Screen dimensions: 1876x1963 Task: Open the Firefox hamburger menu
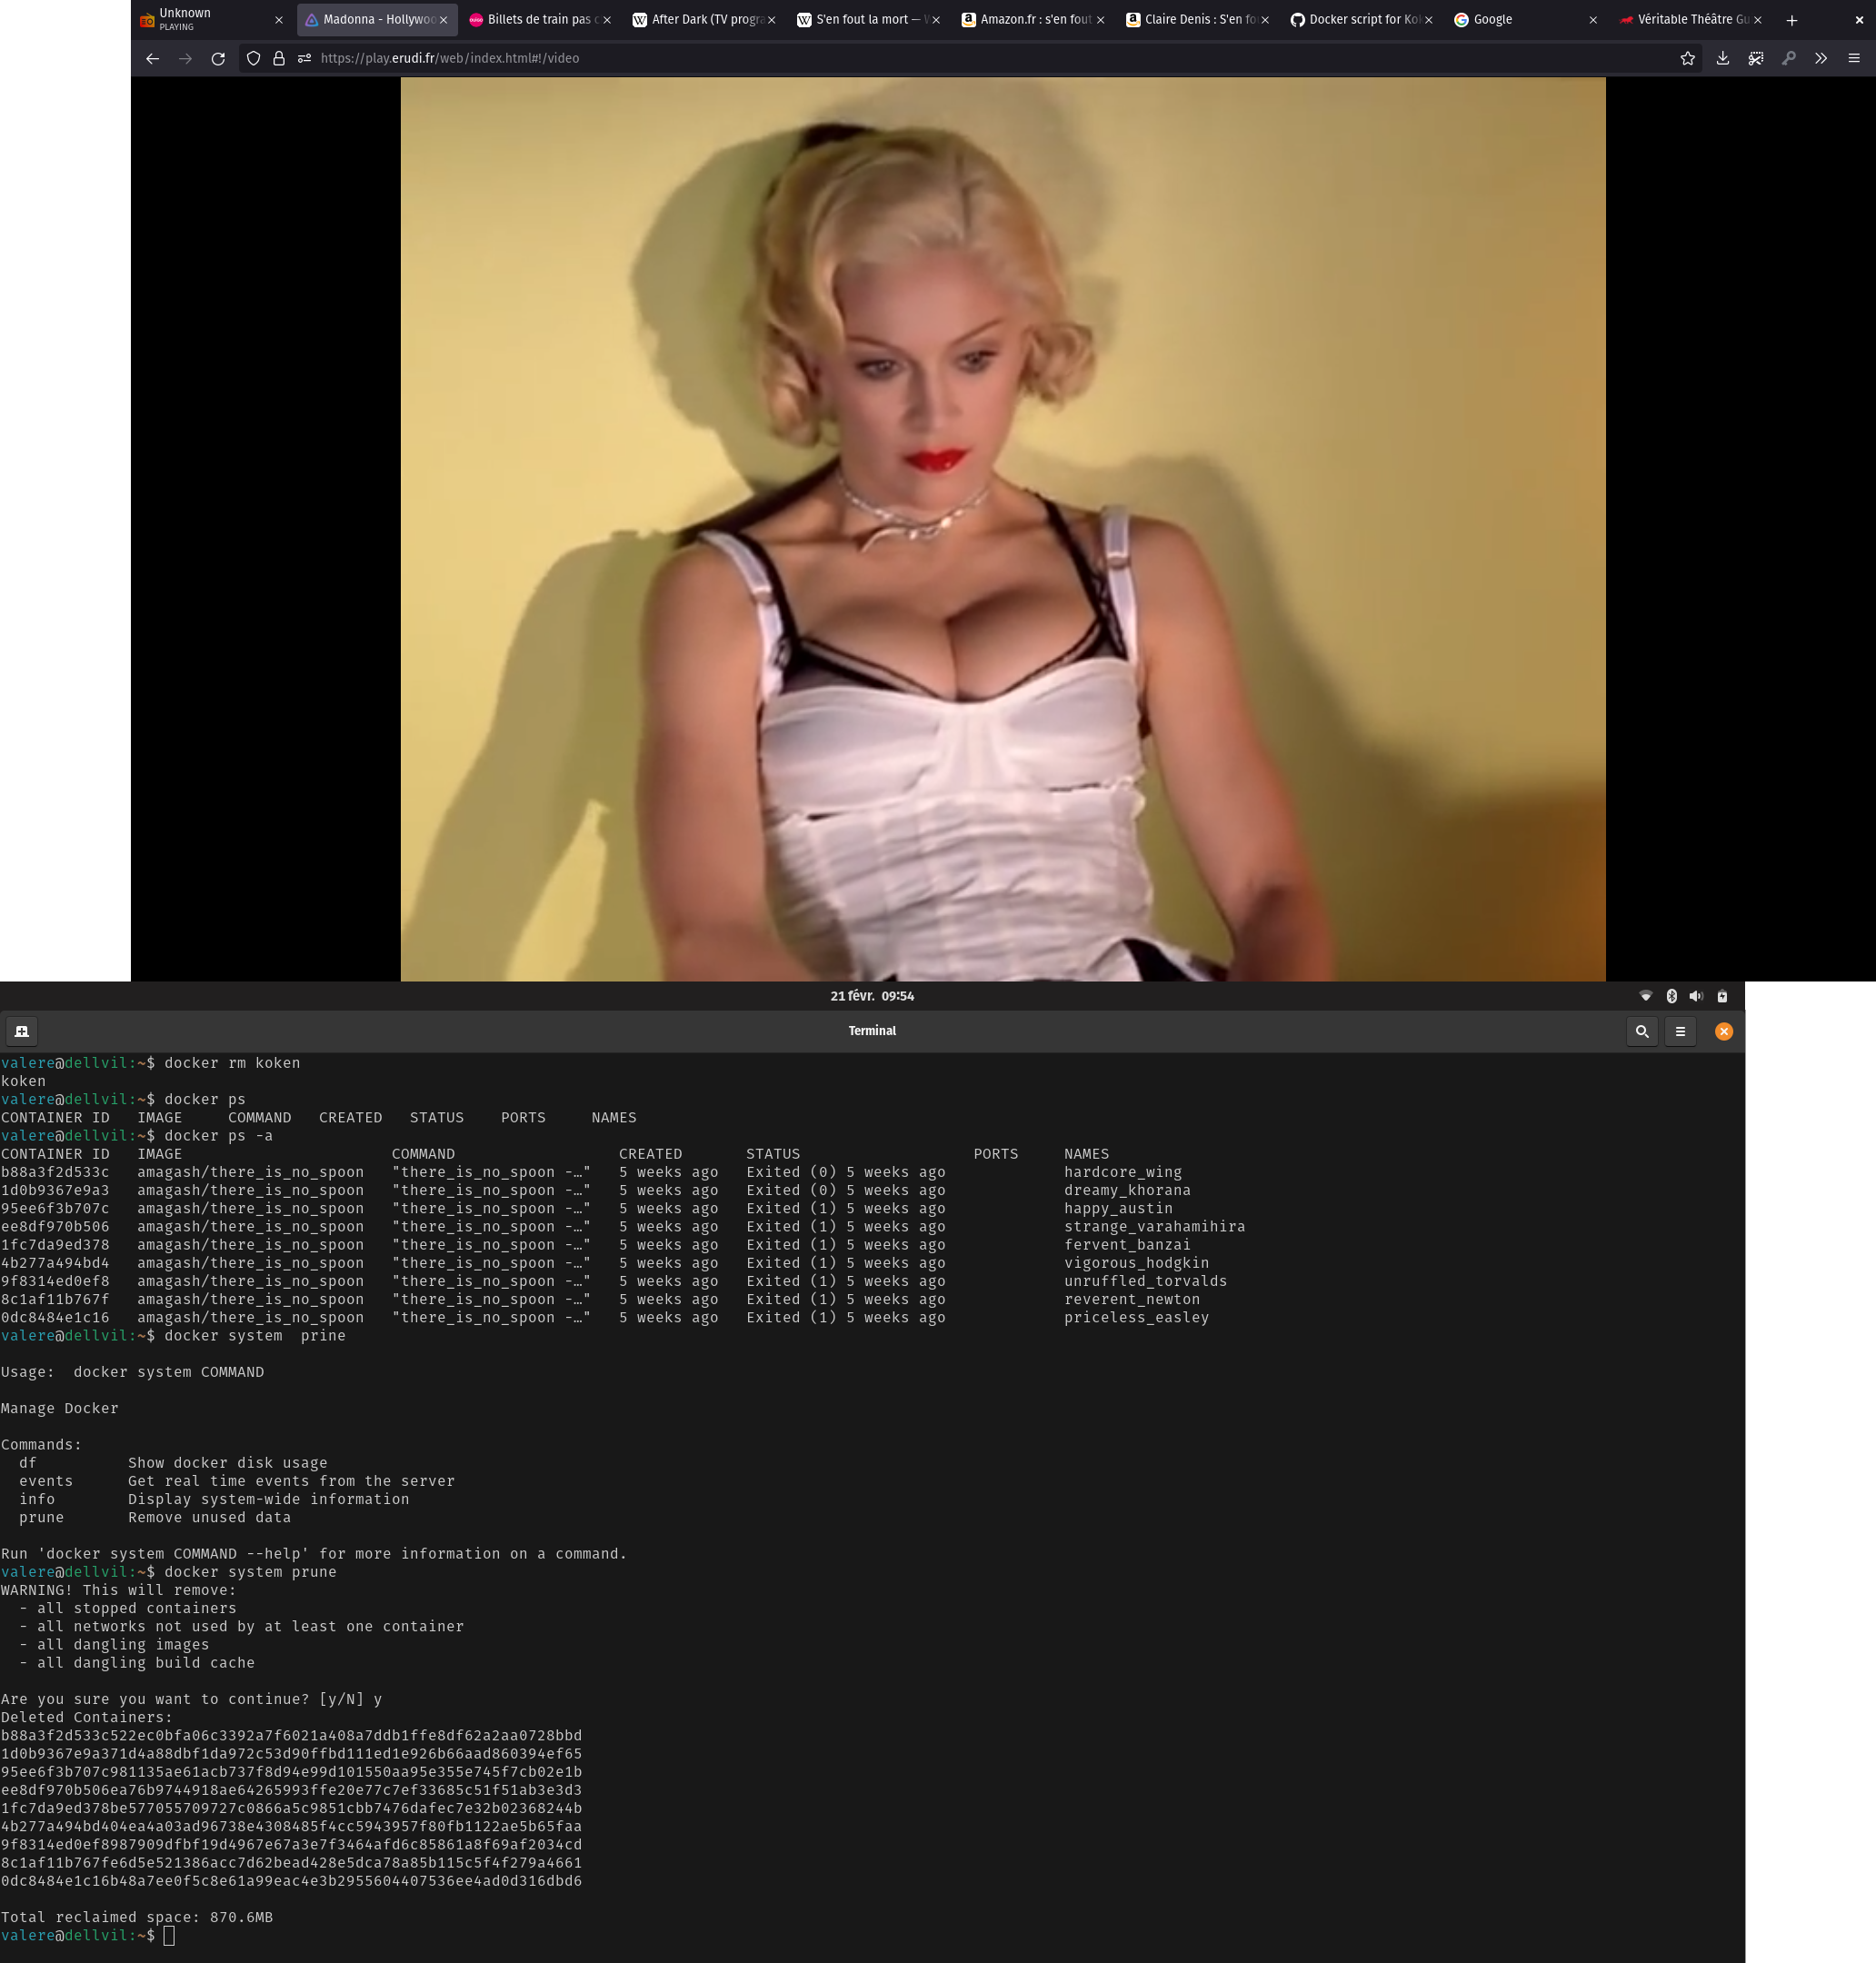1853,58
